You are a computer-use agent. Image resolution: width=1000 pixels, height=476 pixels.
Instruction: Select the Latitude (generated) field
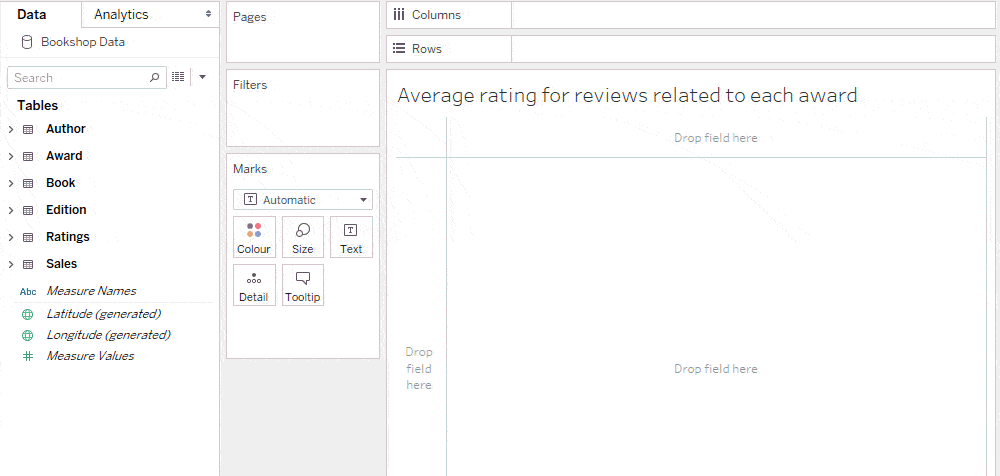[x=103, y=314]
